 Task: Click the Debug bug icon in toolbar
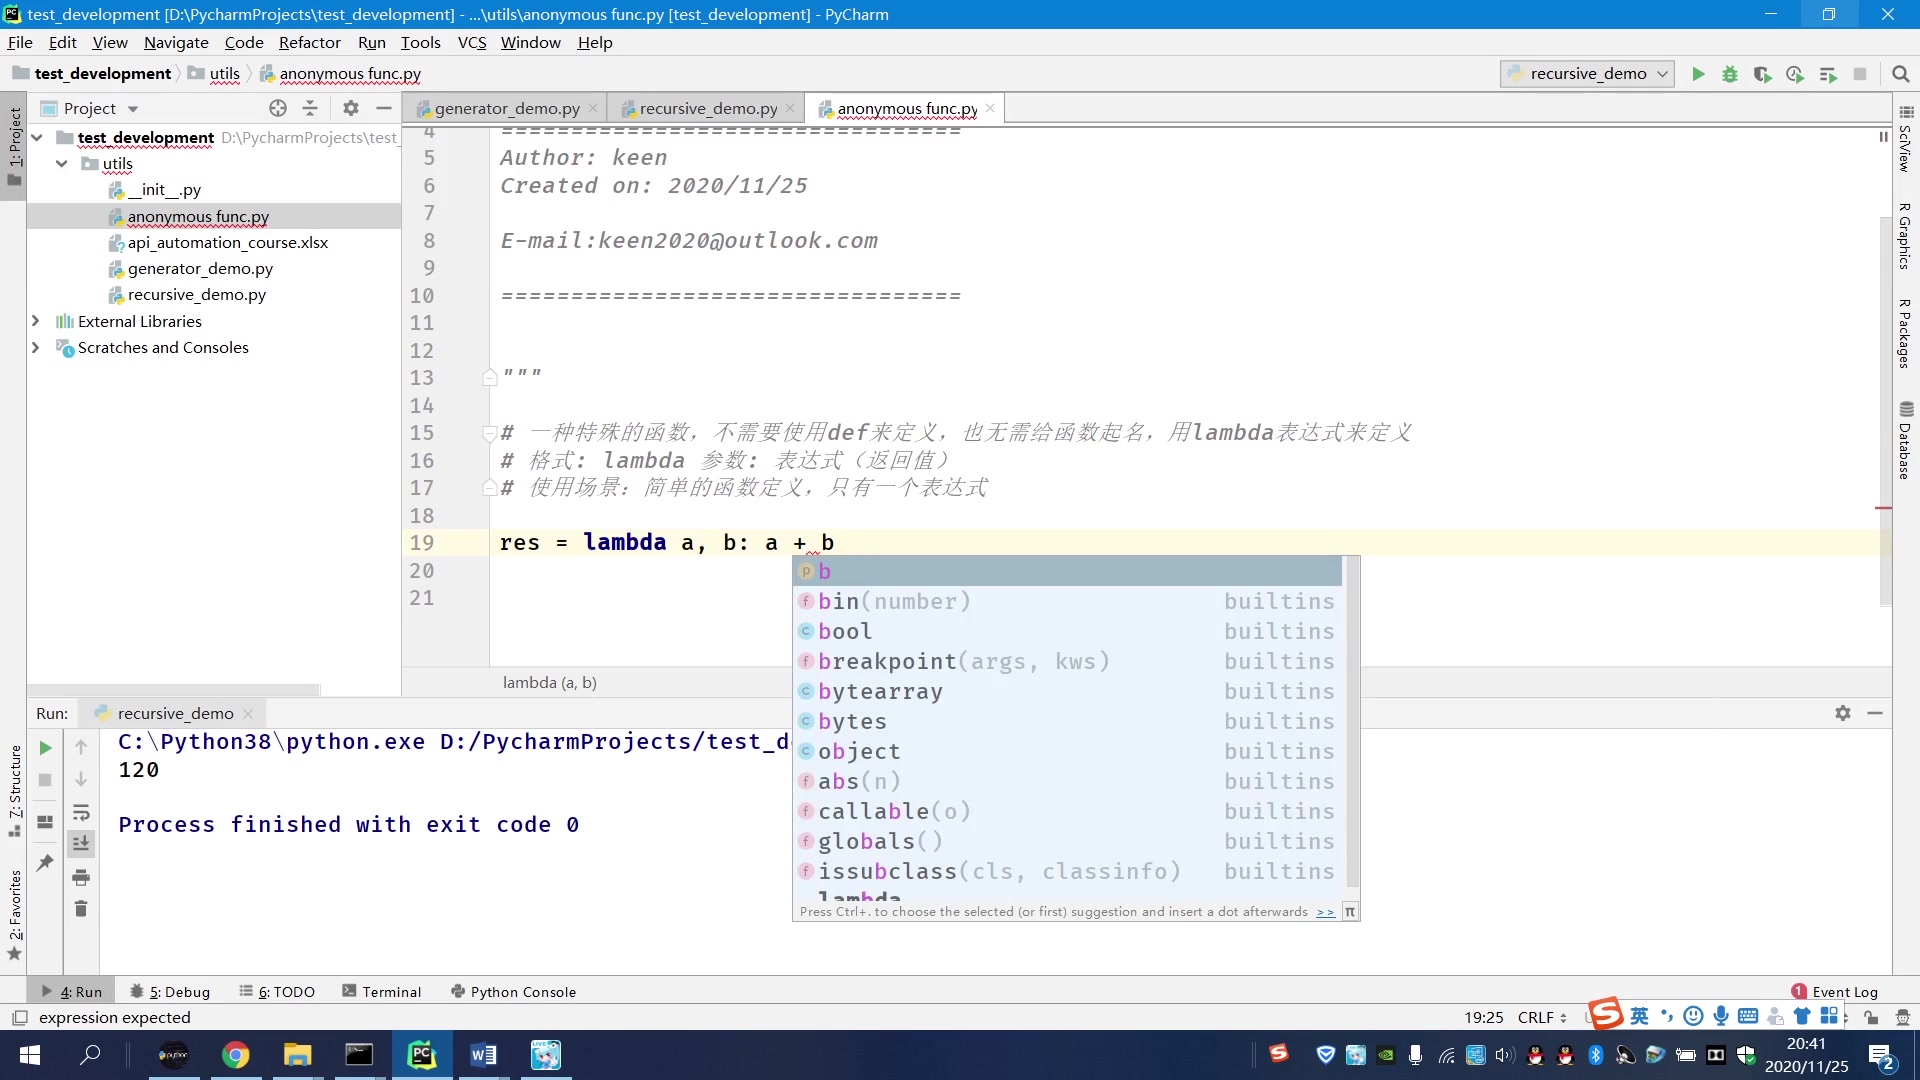coord(1730,74)
